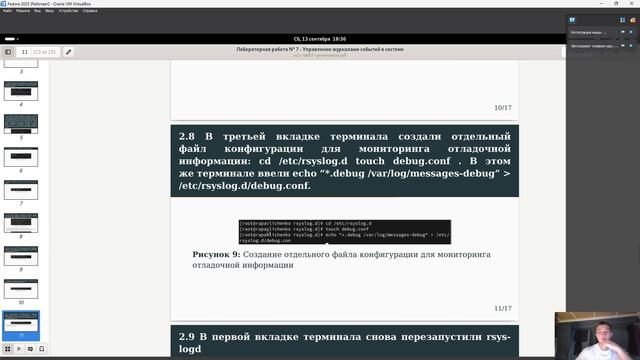
Task: Click the page number field showing 11
Action: pyautogui.click(x=25, y=52)
